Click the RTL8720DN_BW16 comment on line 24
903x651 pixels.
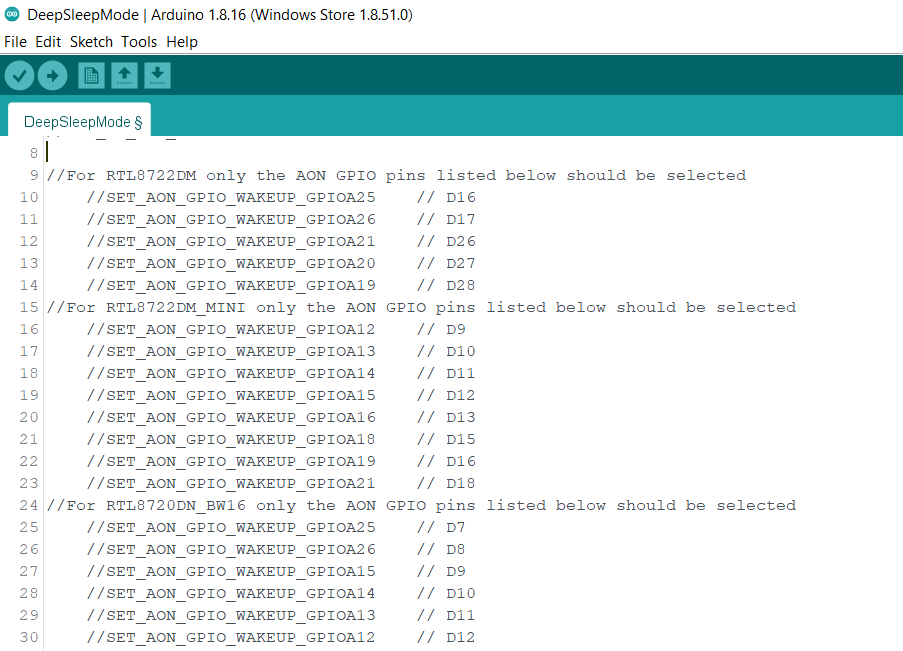click(422, 505)
